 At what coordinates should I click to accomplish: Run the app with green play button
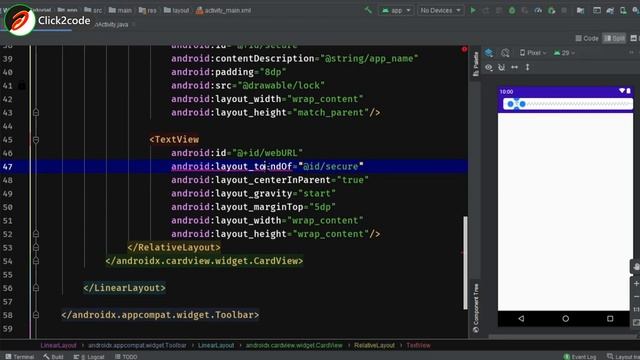click(473, 10)
